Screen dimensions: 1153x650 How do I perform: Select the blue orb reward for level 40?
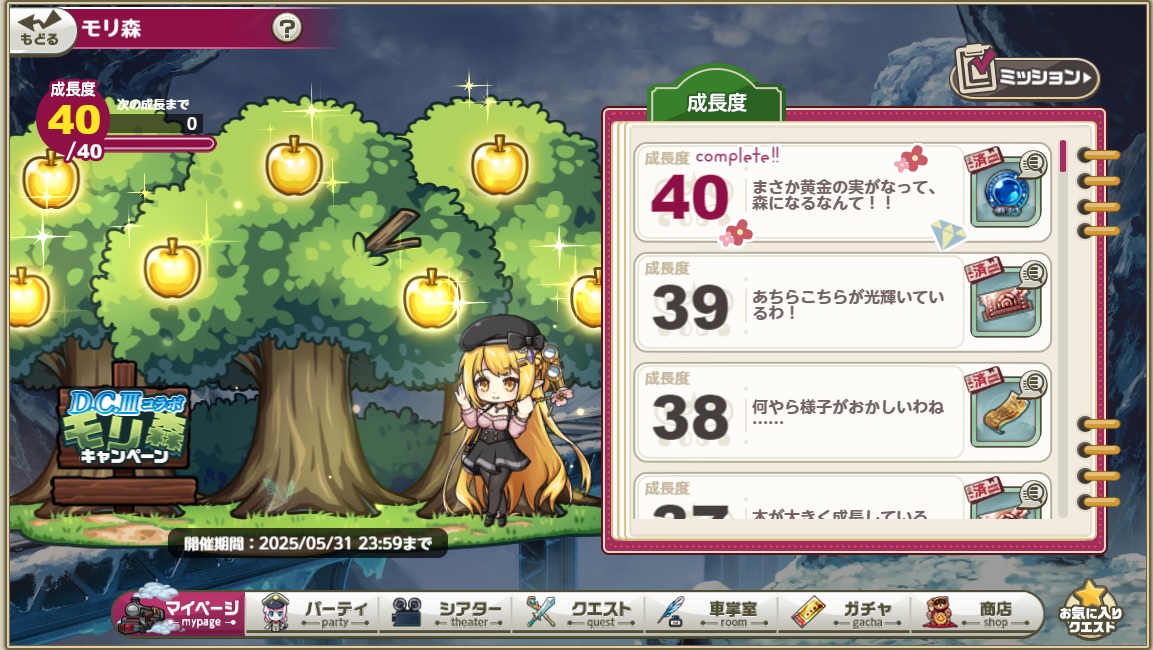(x=1004, y=193)
